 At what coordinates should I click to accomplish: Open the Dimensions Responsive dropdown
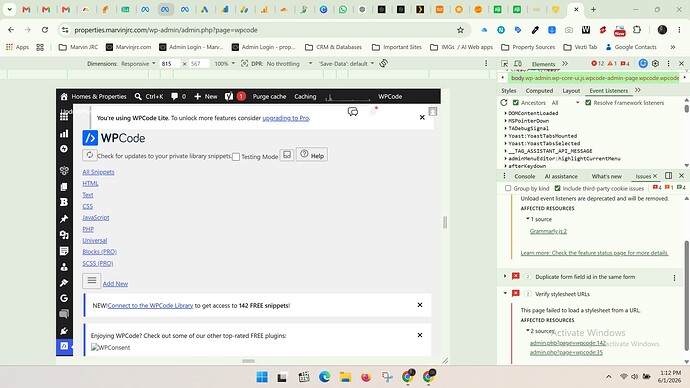pyautogui.click(x=138, y=64)
